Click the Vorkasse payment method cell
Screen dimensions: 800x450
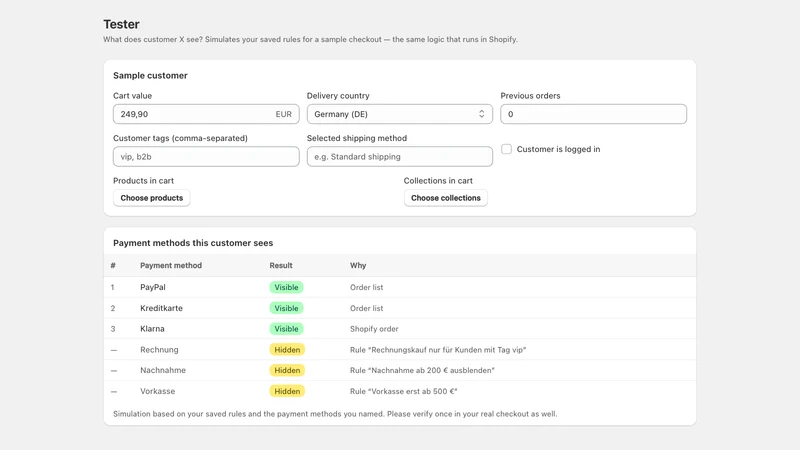pyautogui.click(x=157, y=391)
